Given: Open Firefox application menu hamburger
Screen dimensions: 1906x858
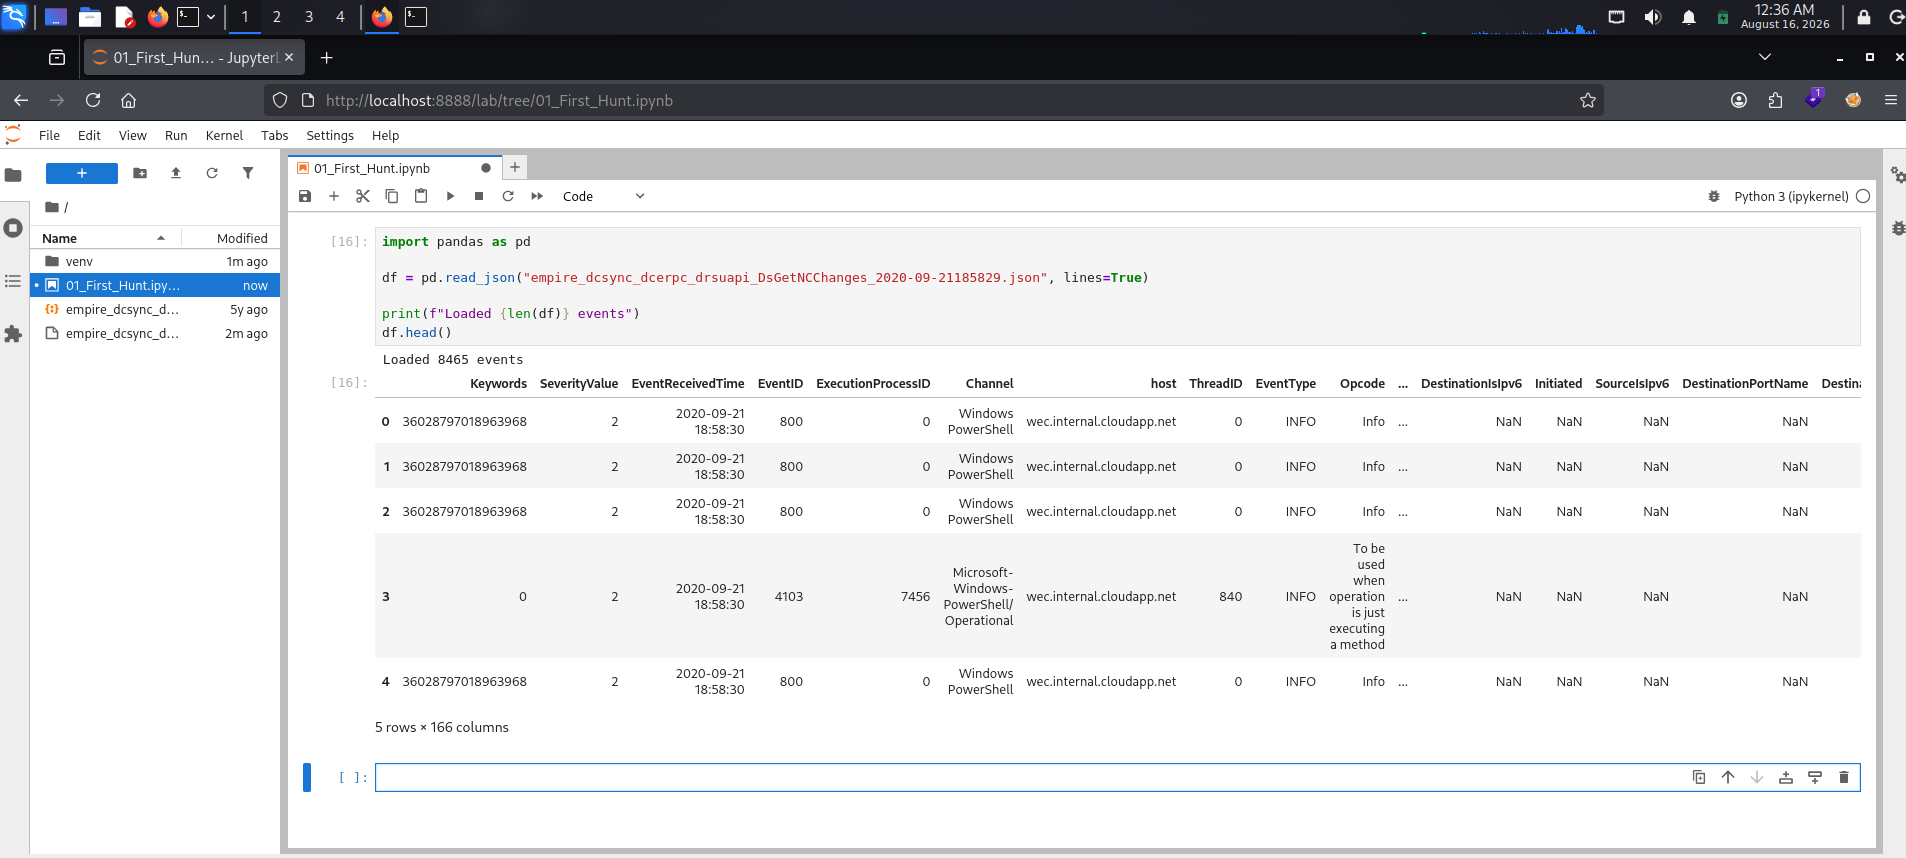Looking at the screenshot, I should 1890,100.
